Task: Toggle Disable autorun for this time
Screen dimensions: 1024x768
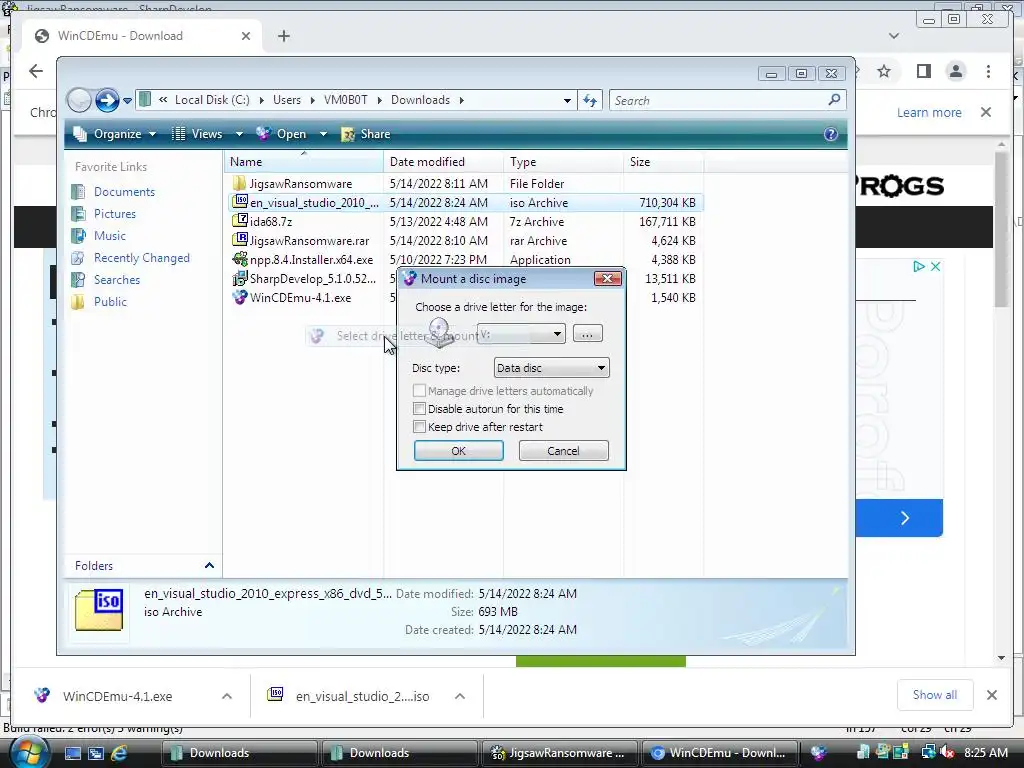Action: (419, 409)
